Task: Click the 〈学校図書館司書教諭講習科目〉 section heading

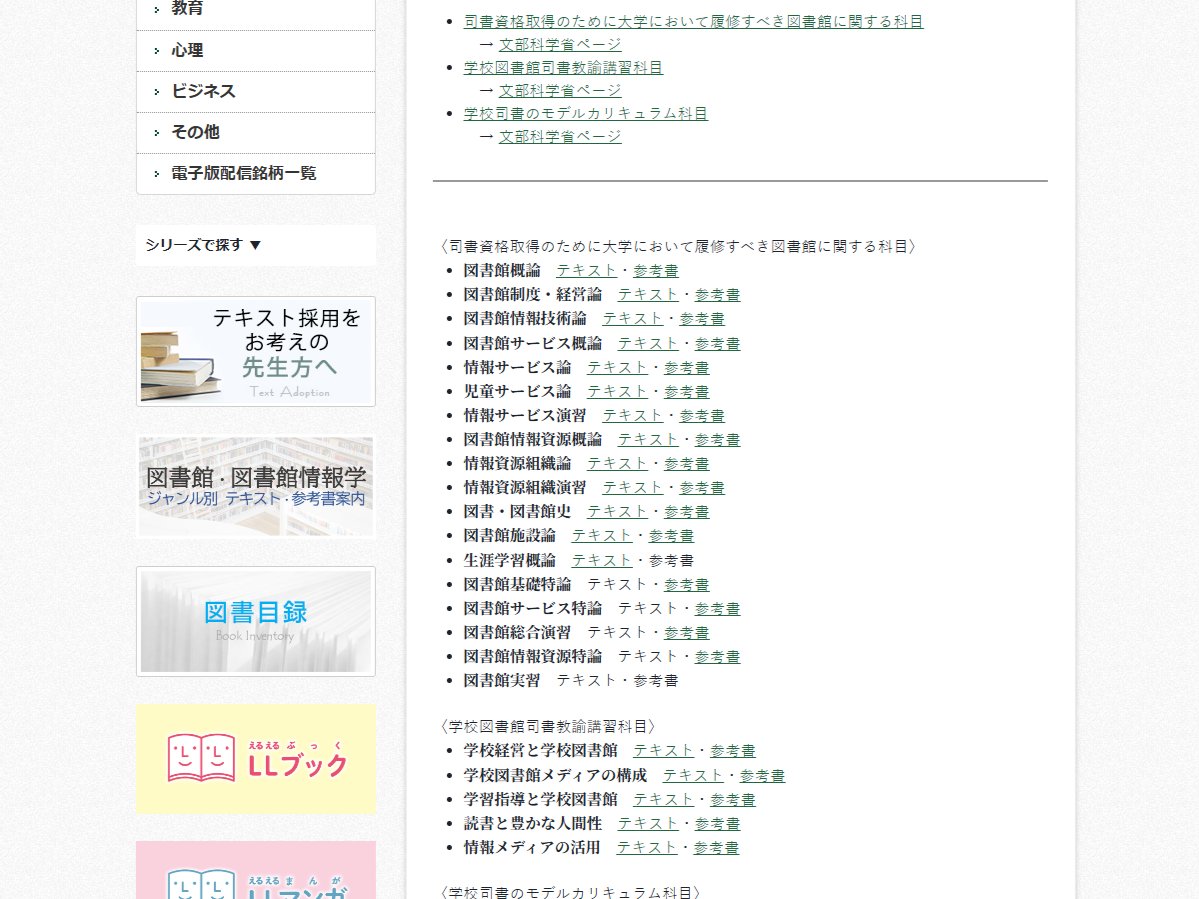Action: (548, 726)
